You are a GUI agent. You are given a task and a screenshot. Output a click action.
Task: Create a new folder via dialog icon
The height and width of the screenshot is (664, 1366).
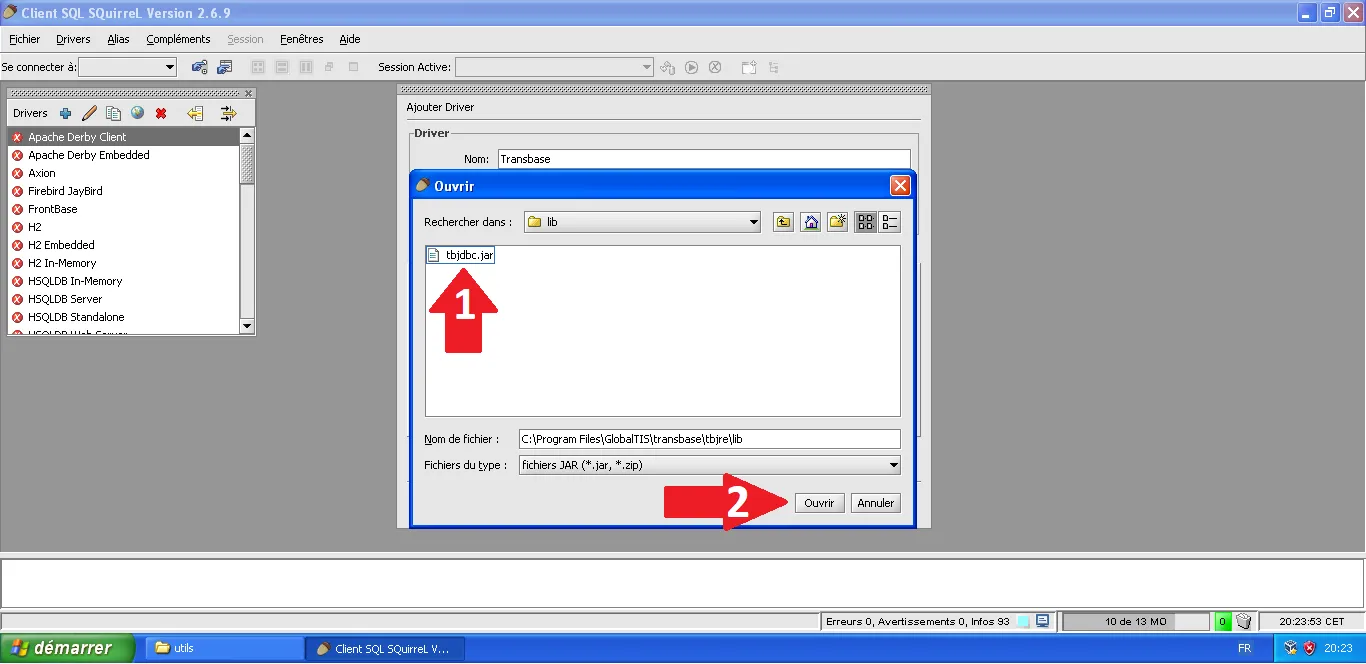pyautogui.click(x=837, y=222)
